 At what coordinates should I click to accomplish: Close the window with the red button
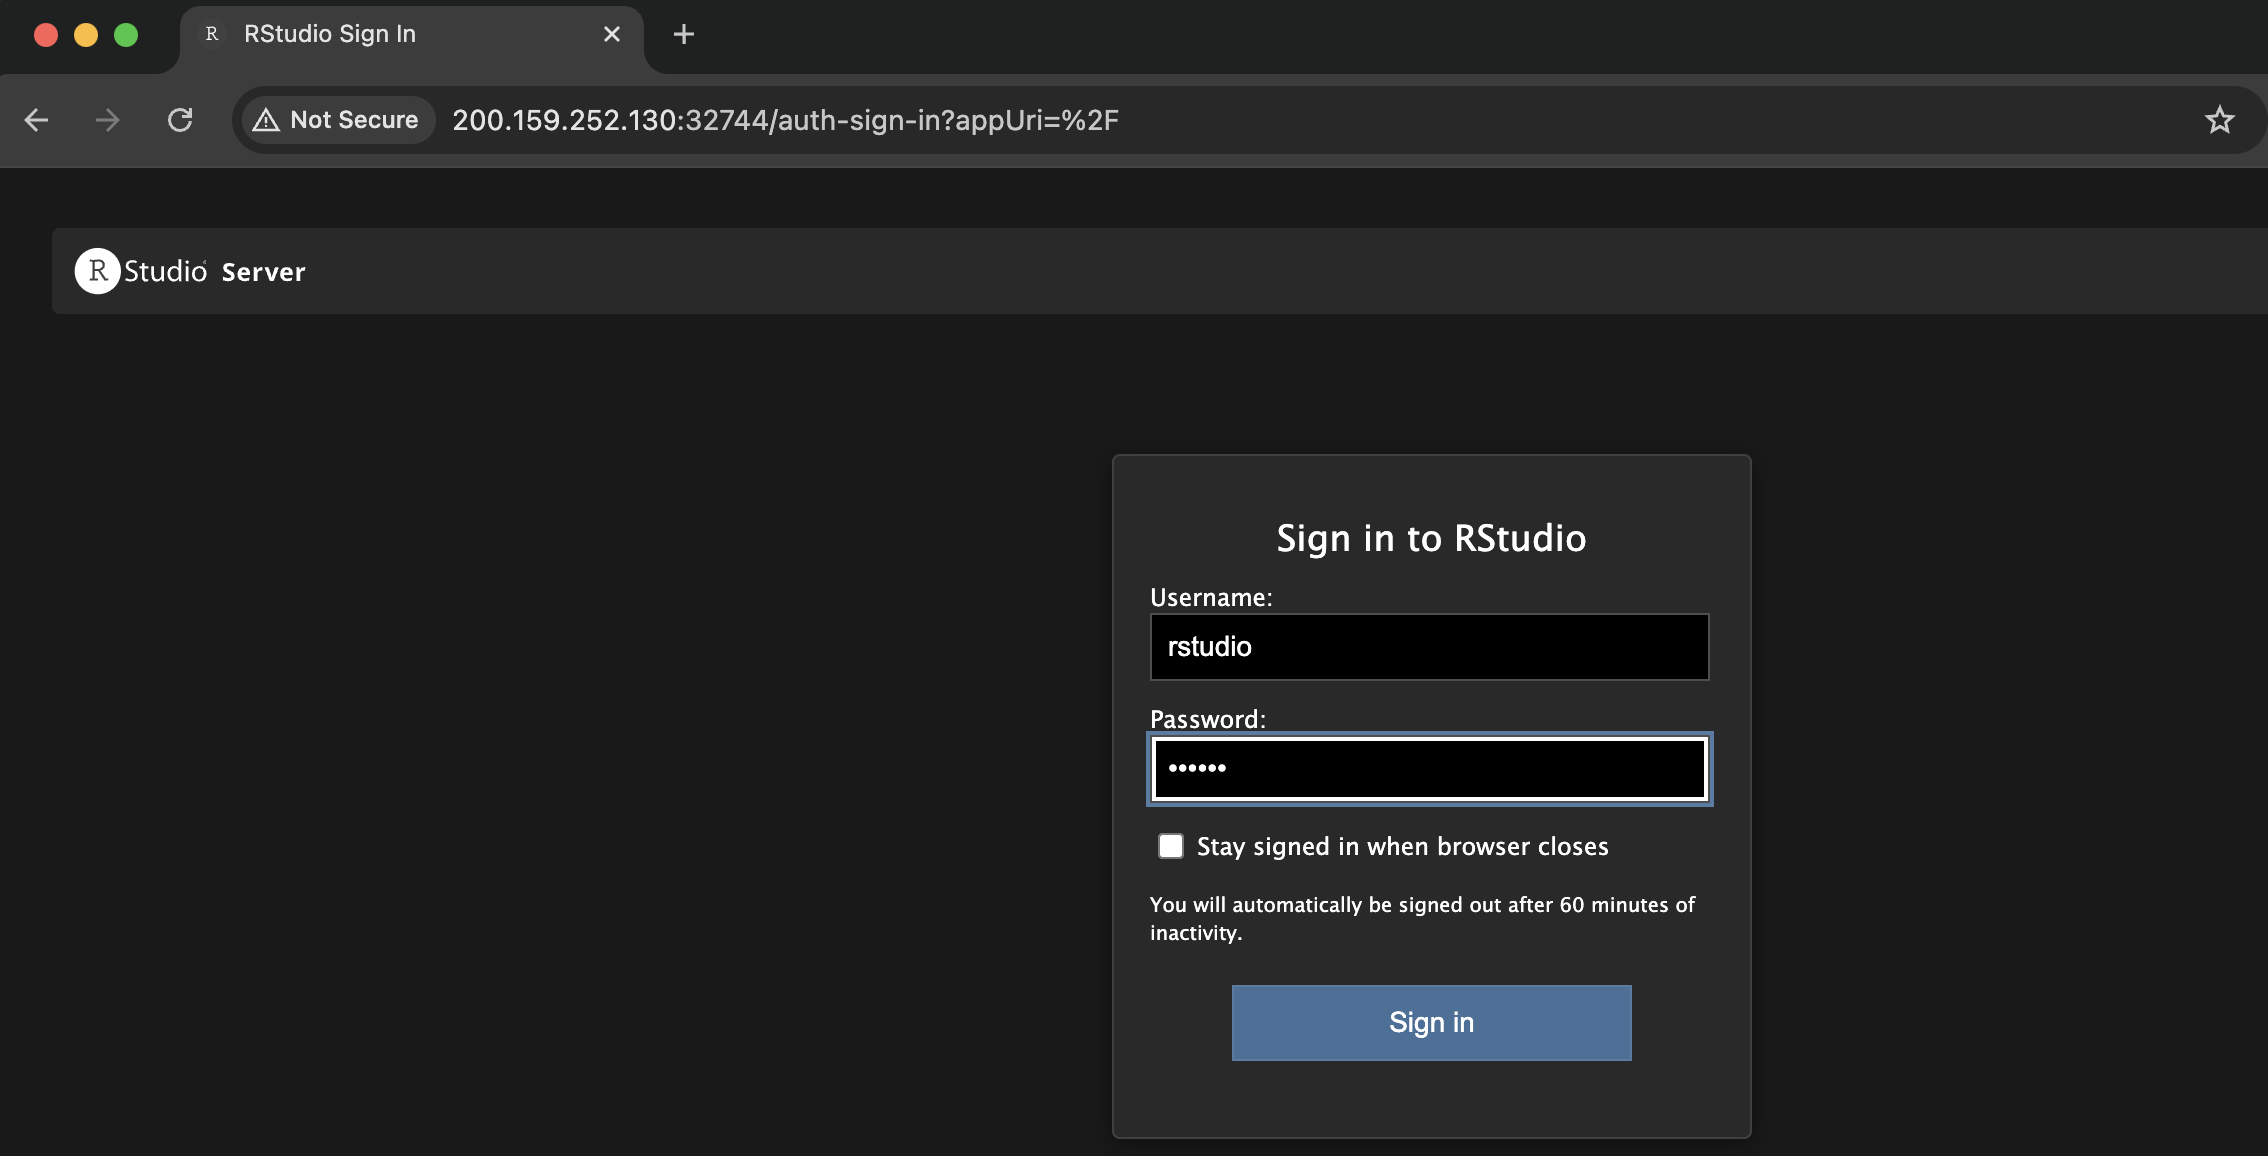point(46,35)
